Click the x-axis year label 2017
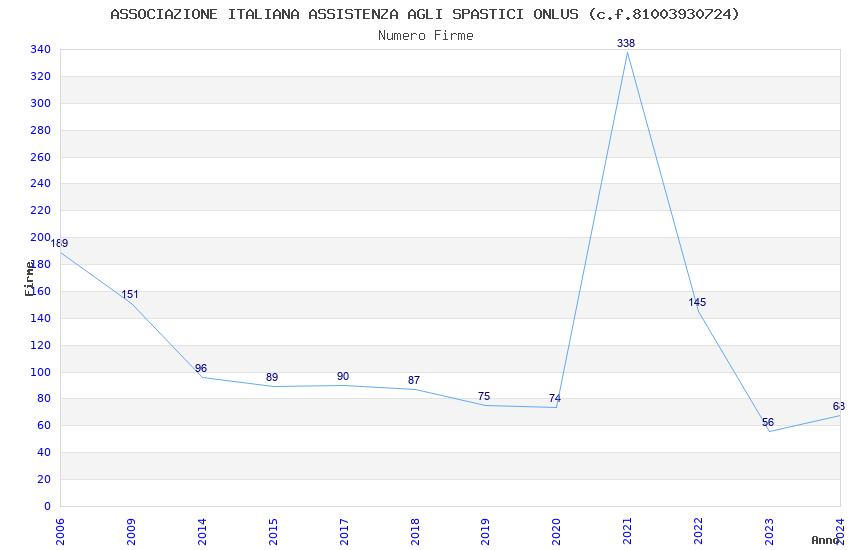The width and height of the screenshot is (850, 550). (x=344, y=532)
